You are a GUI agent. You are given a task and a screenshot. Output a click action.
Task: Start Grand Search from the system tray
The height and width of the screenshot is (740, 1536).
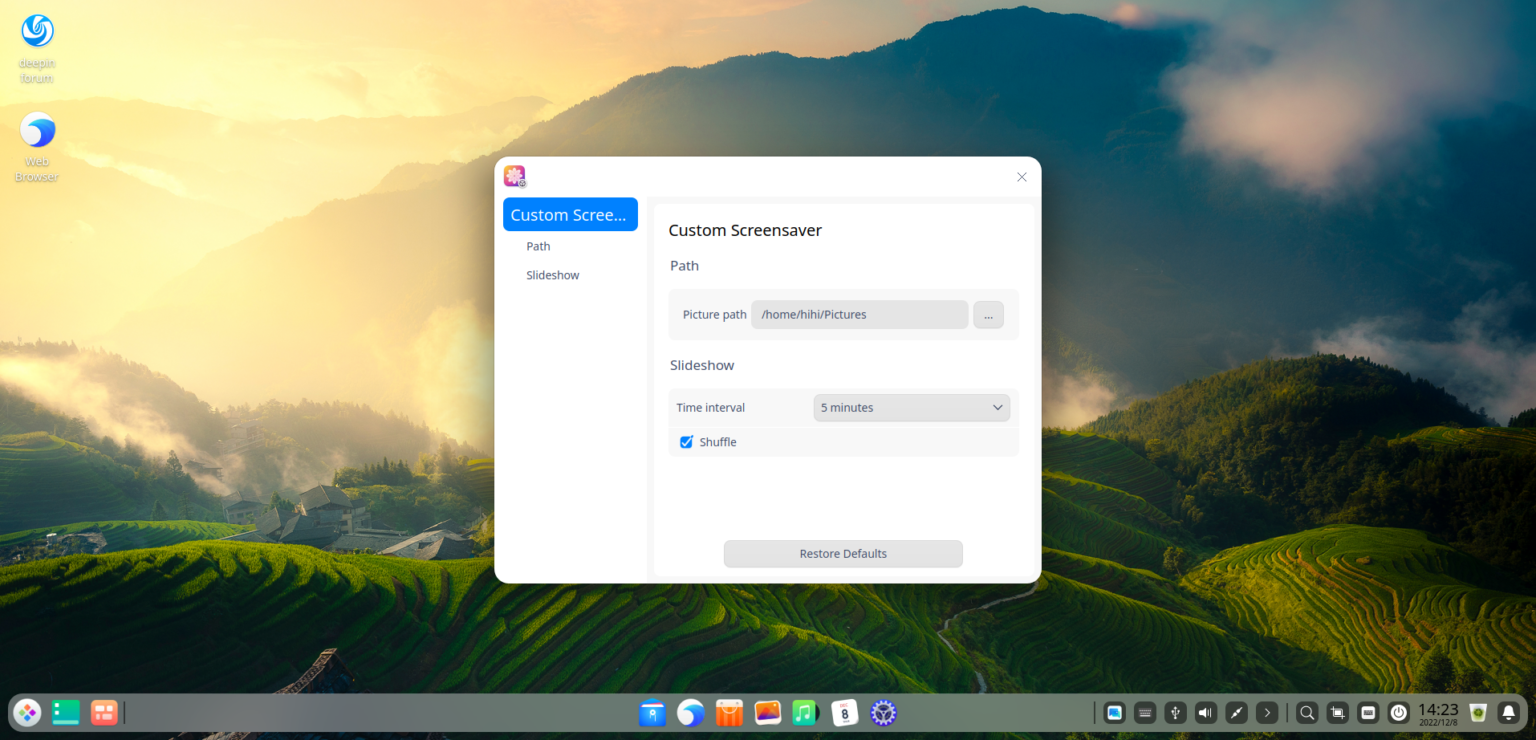1306,712
